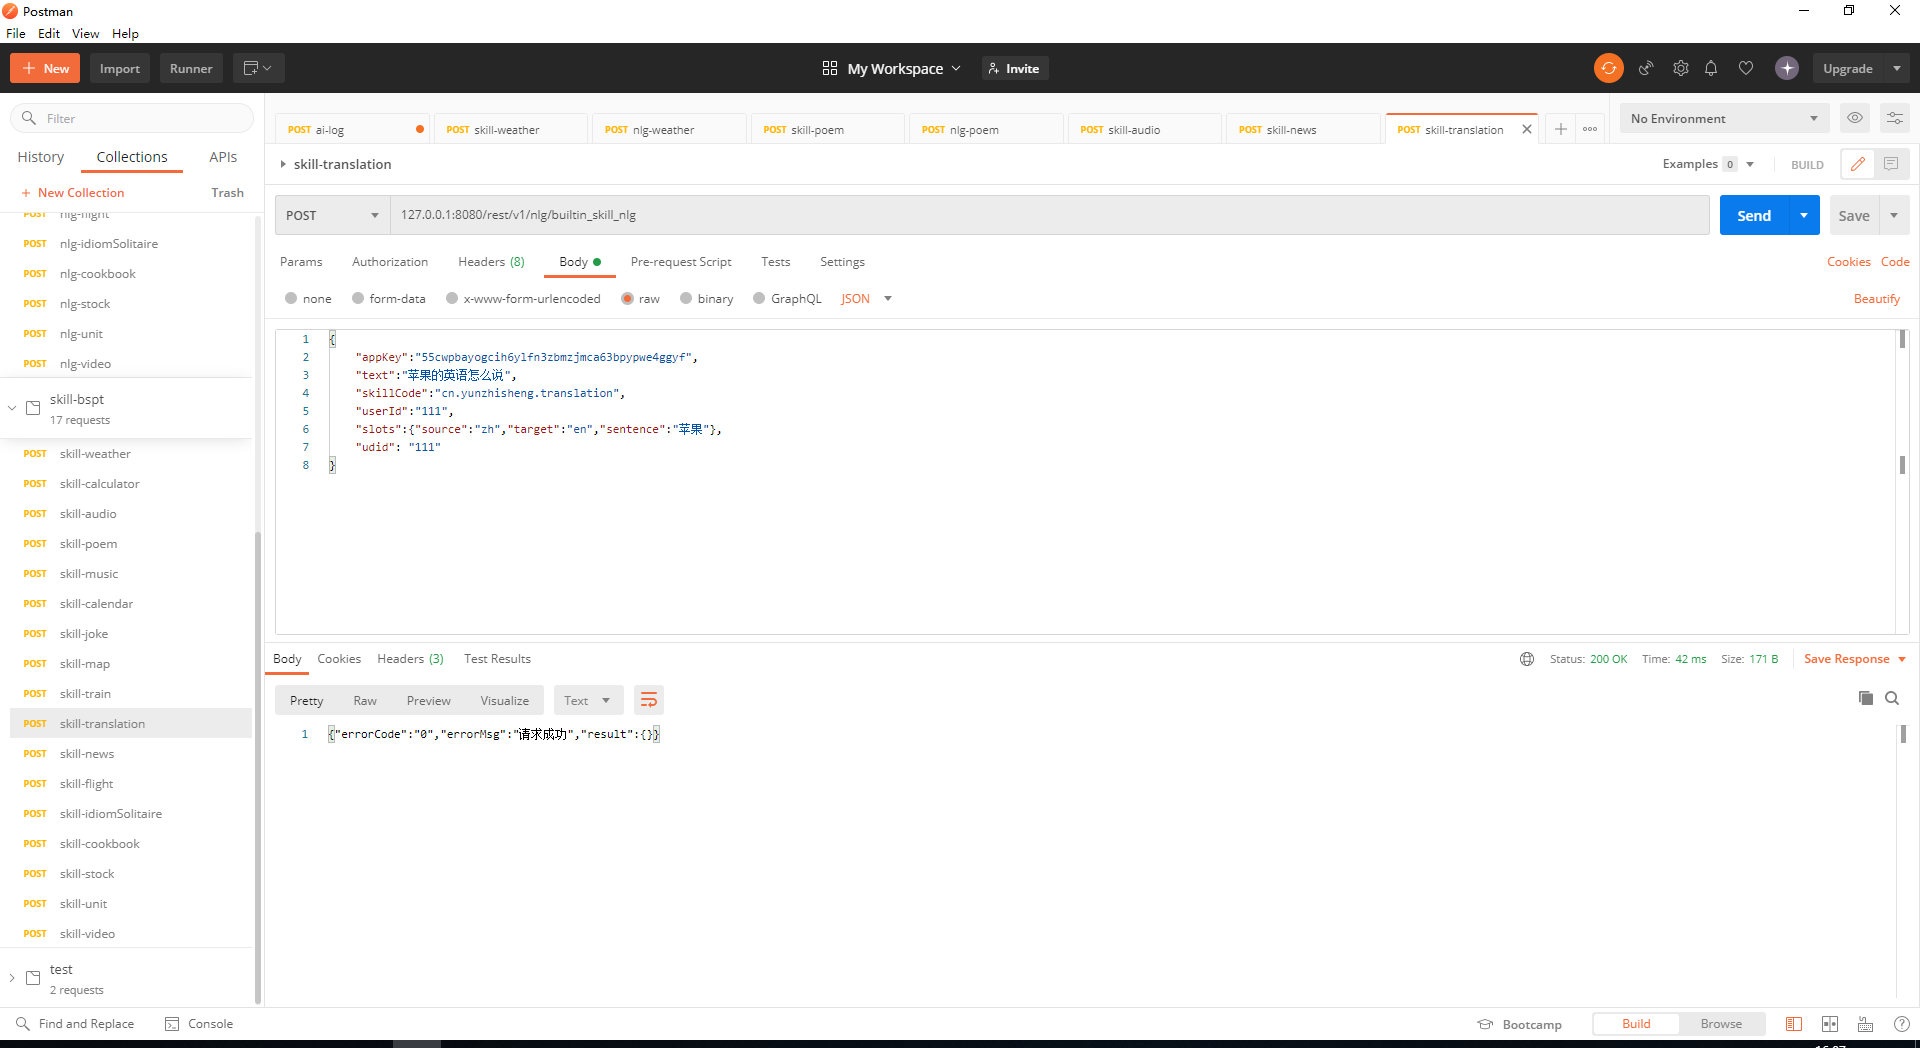Switch to two-pane view icon

coord(1830,1024)
